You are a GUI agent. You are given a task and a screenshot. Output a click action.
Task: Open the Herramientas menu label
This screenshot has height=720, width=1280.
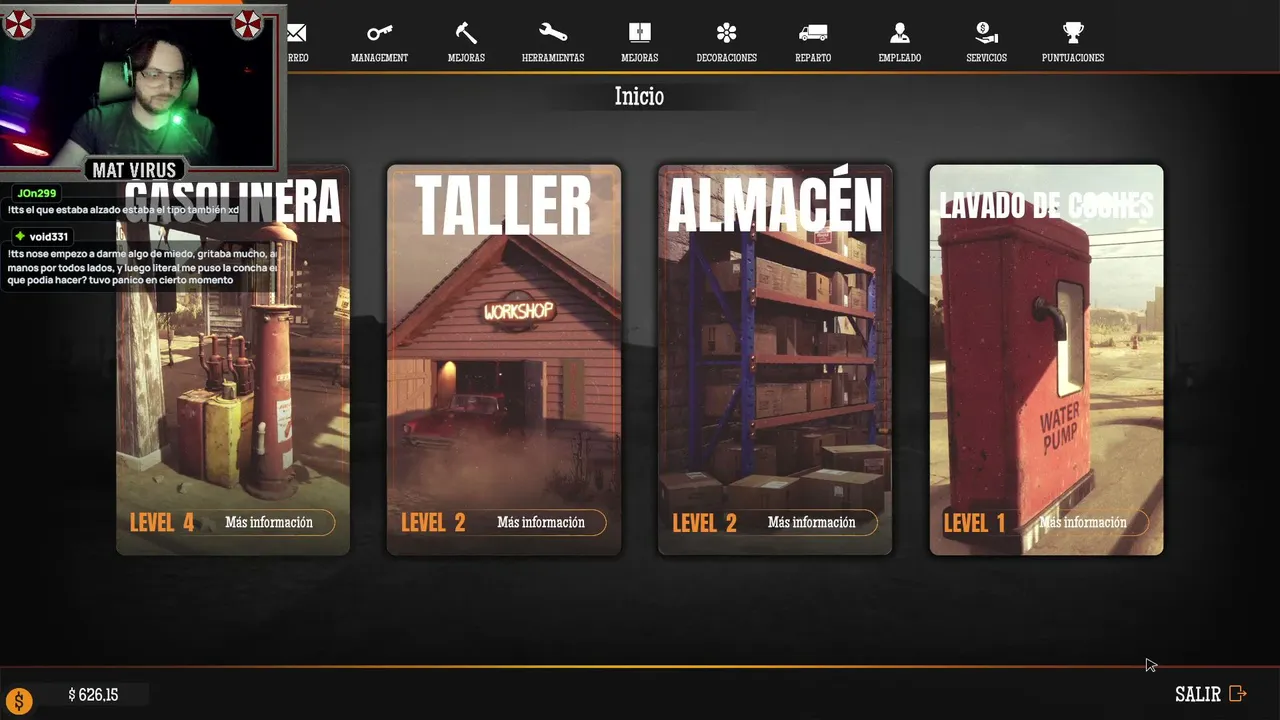tap(553, 58)
